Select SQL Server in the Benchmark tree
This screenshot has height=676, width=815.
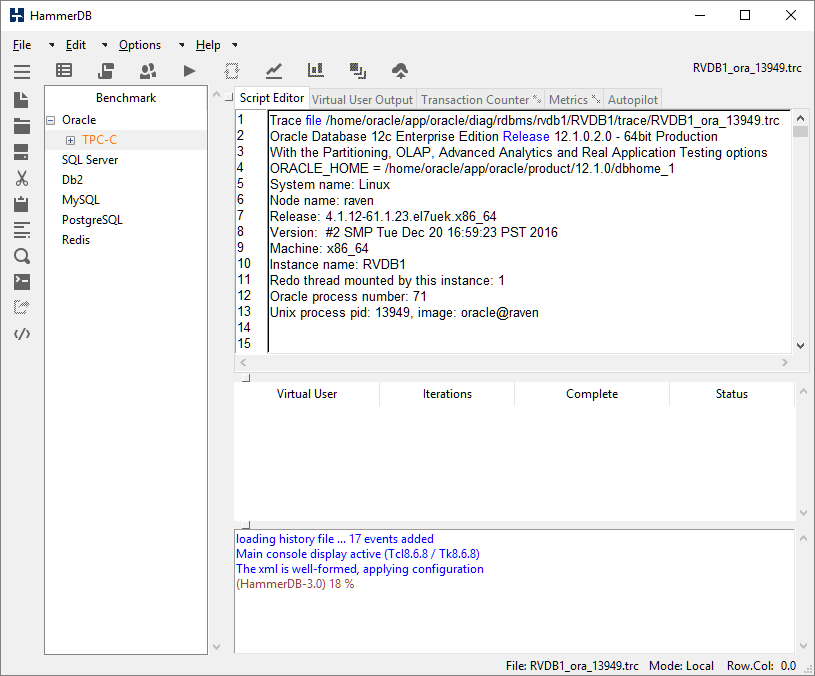[x=90, y=160]
